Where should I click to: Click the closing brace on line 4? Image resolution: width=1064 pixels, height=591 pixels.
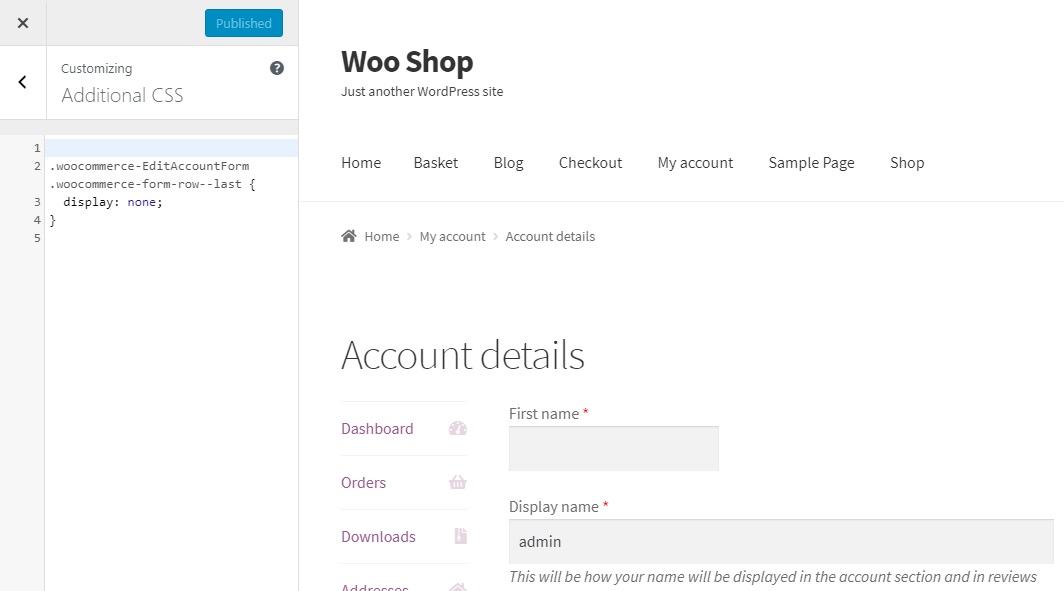click(x=53, y=221)
